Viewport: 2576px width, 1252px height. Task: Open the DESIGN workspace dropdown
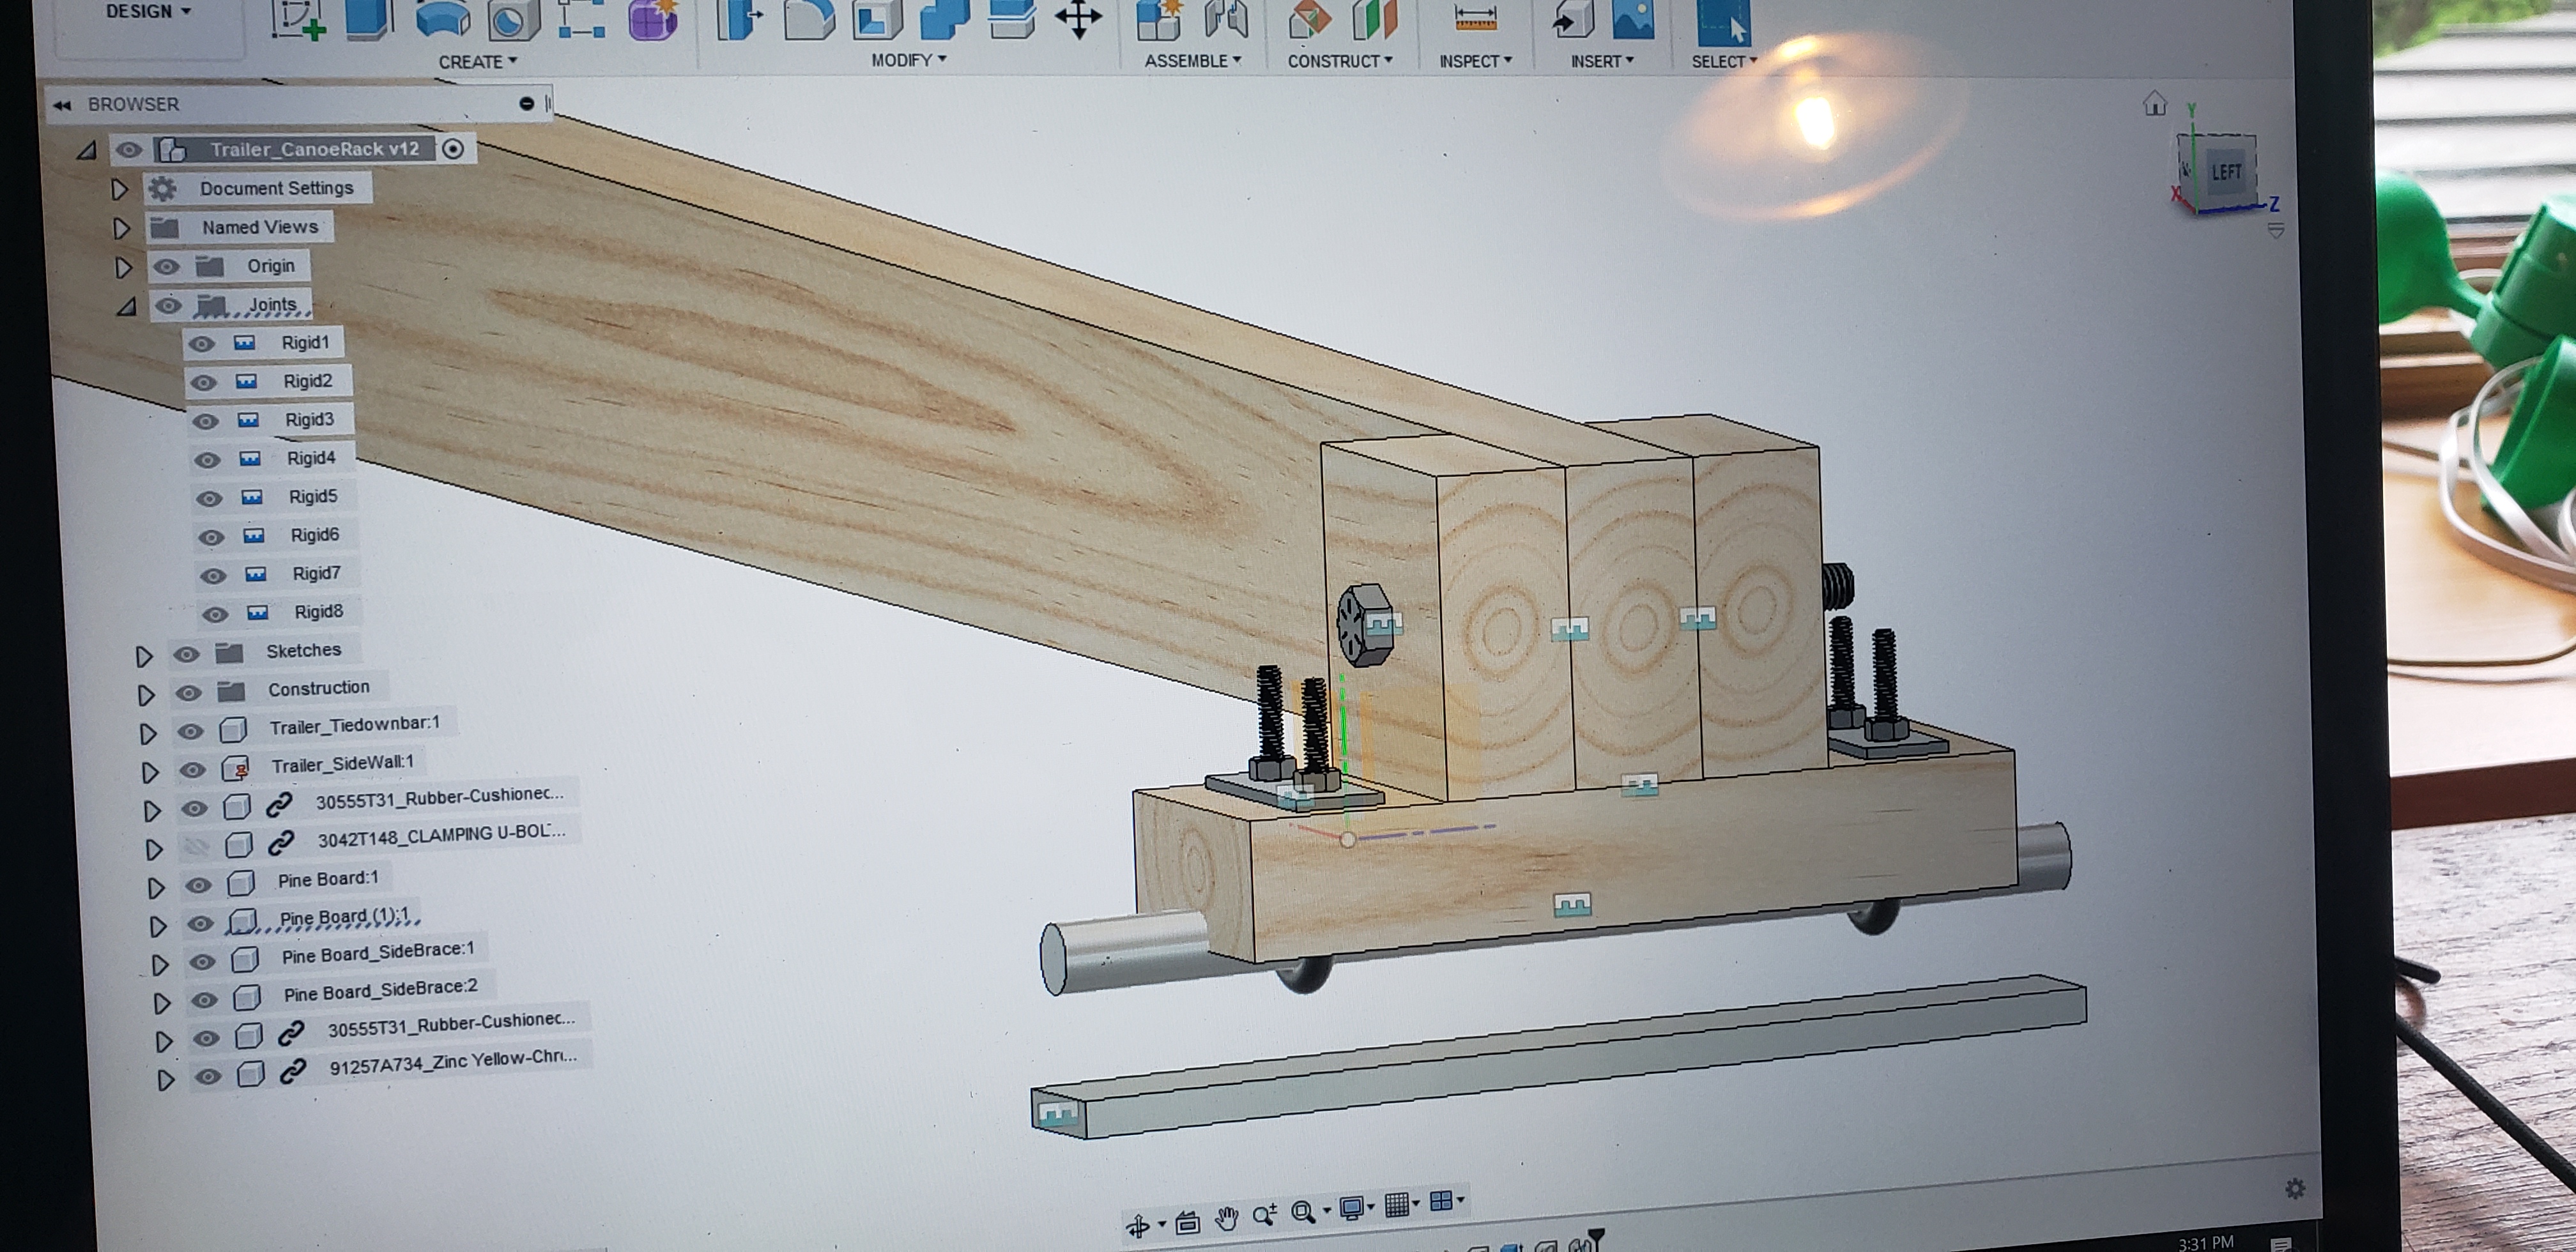(148, 11)
